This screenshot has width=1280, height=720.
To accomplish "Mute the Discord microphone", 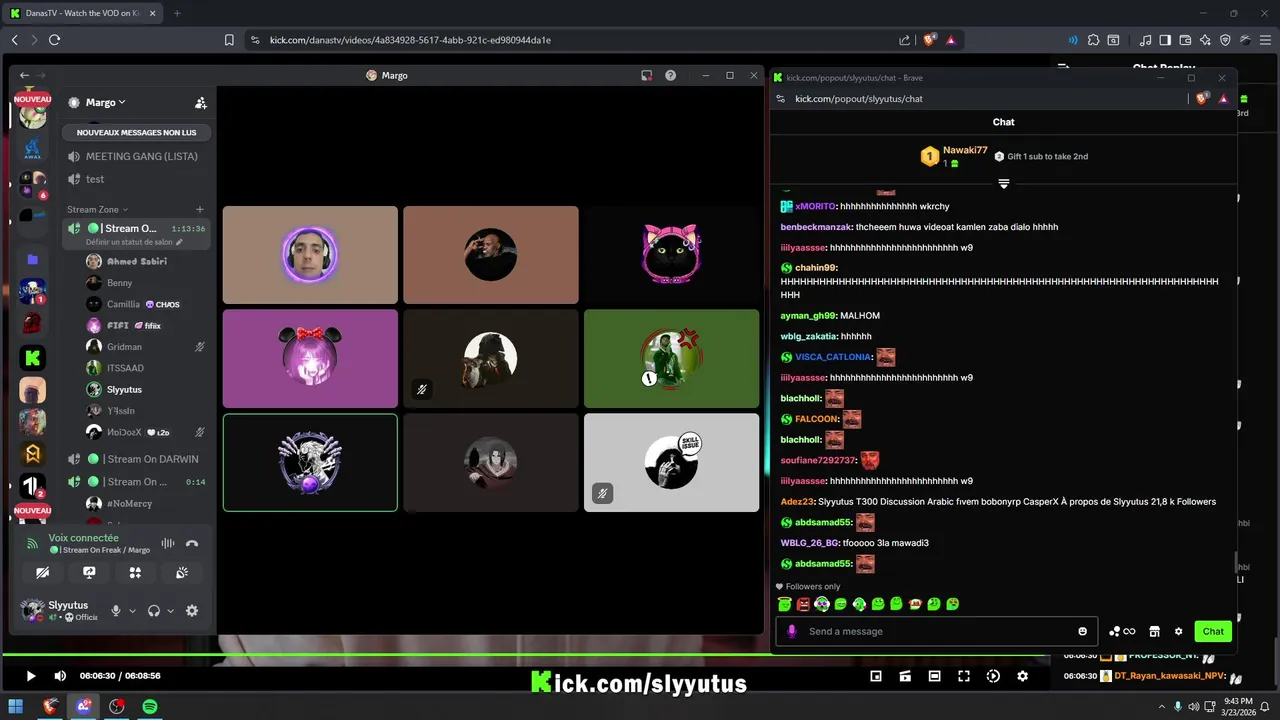I will 116,611.
